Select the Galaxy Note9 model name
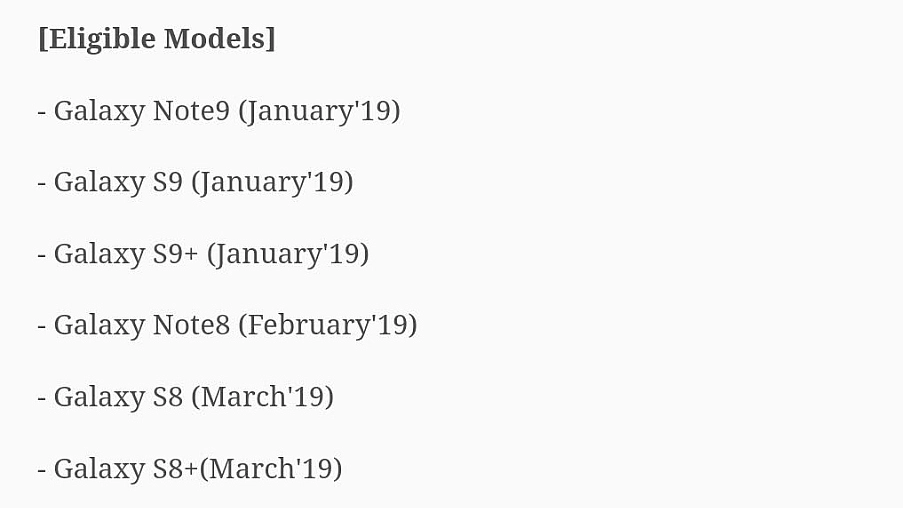Image resolution: width=903 pixels, height=508 pixels. click(x=142, y=111)
